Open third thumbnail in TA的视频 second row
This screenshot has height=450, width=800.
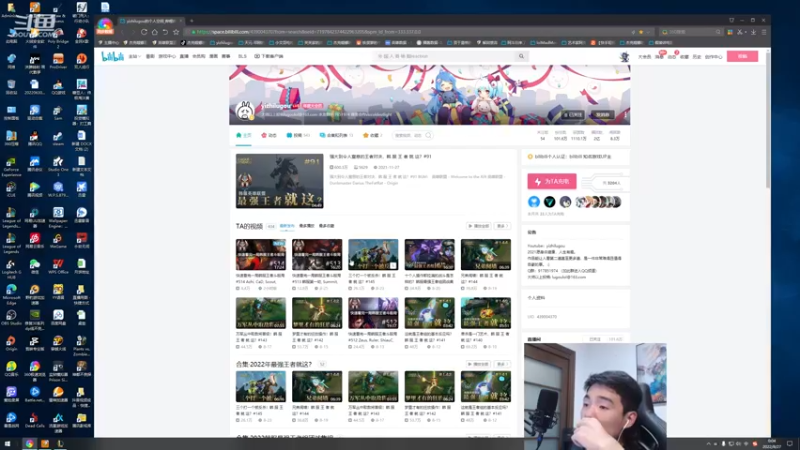(x=373, y=313)
